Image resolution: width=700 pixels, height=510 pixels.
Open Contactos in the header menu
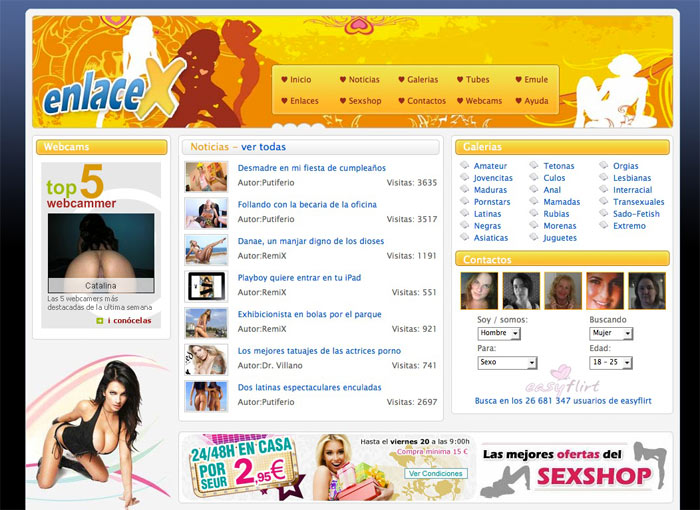[426, 101]
